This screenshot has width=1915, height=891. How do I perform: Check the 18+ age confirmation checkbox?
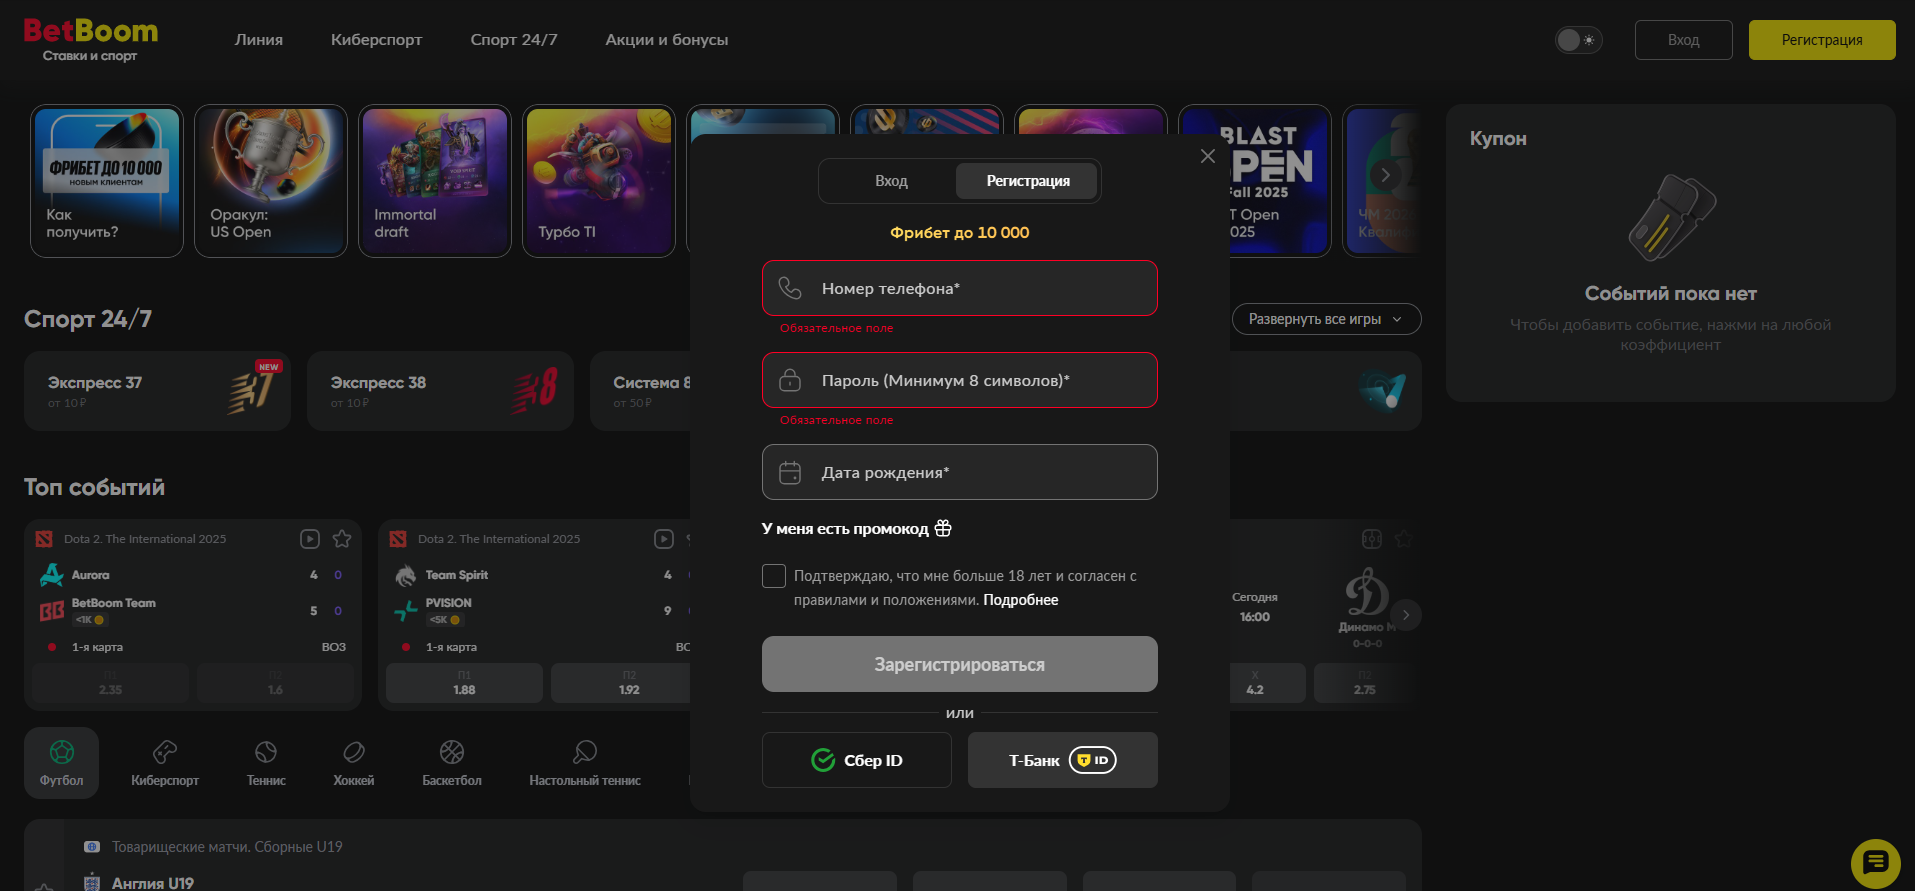(x=774, y=576)
